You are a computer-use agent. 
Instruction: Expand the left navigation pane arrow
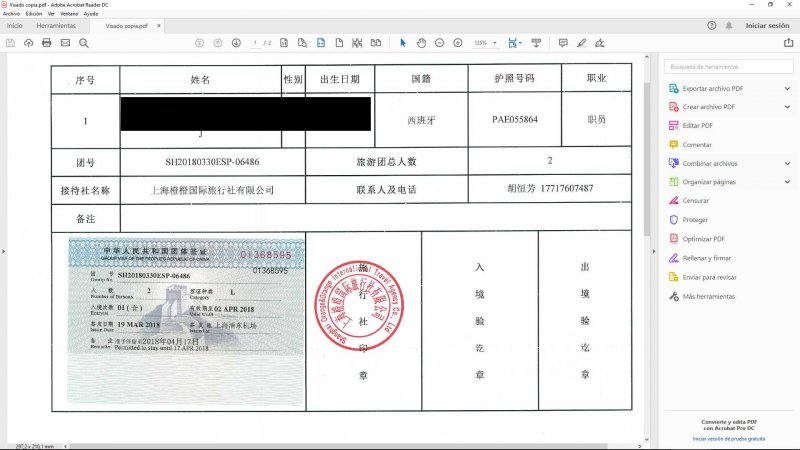[4, 251]
